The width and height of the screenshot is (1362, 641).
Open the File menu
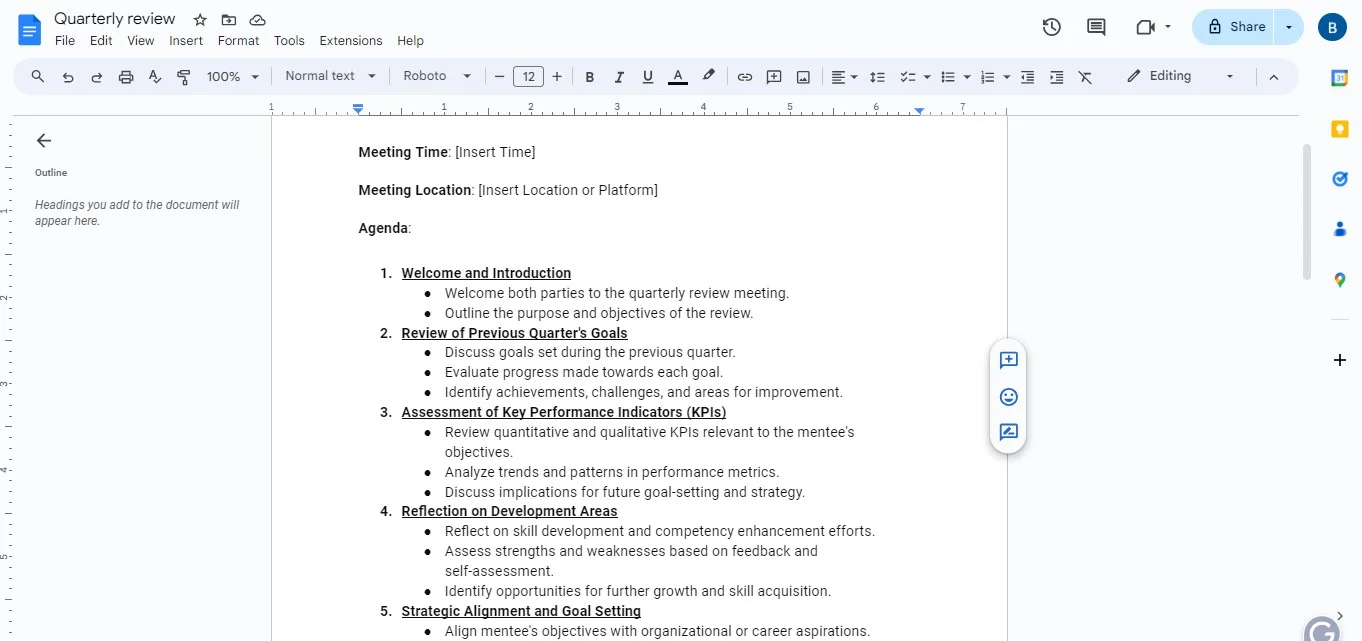click(65, 41)
